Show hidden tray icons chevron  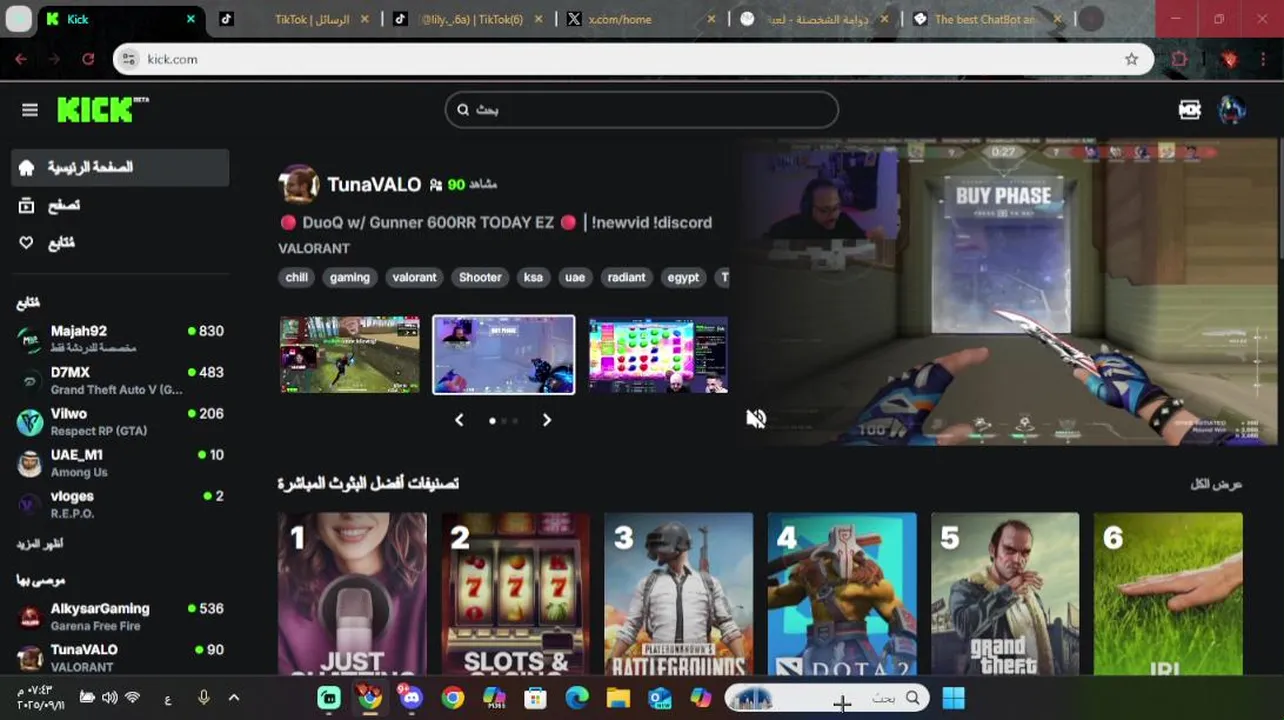point(234,698)
